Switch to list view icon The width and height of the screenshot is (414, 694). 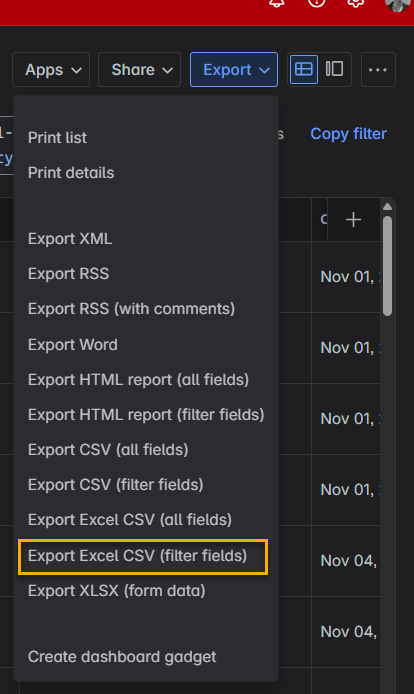[304, 69]
